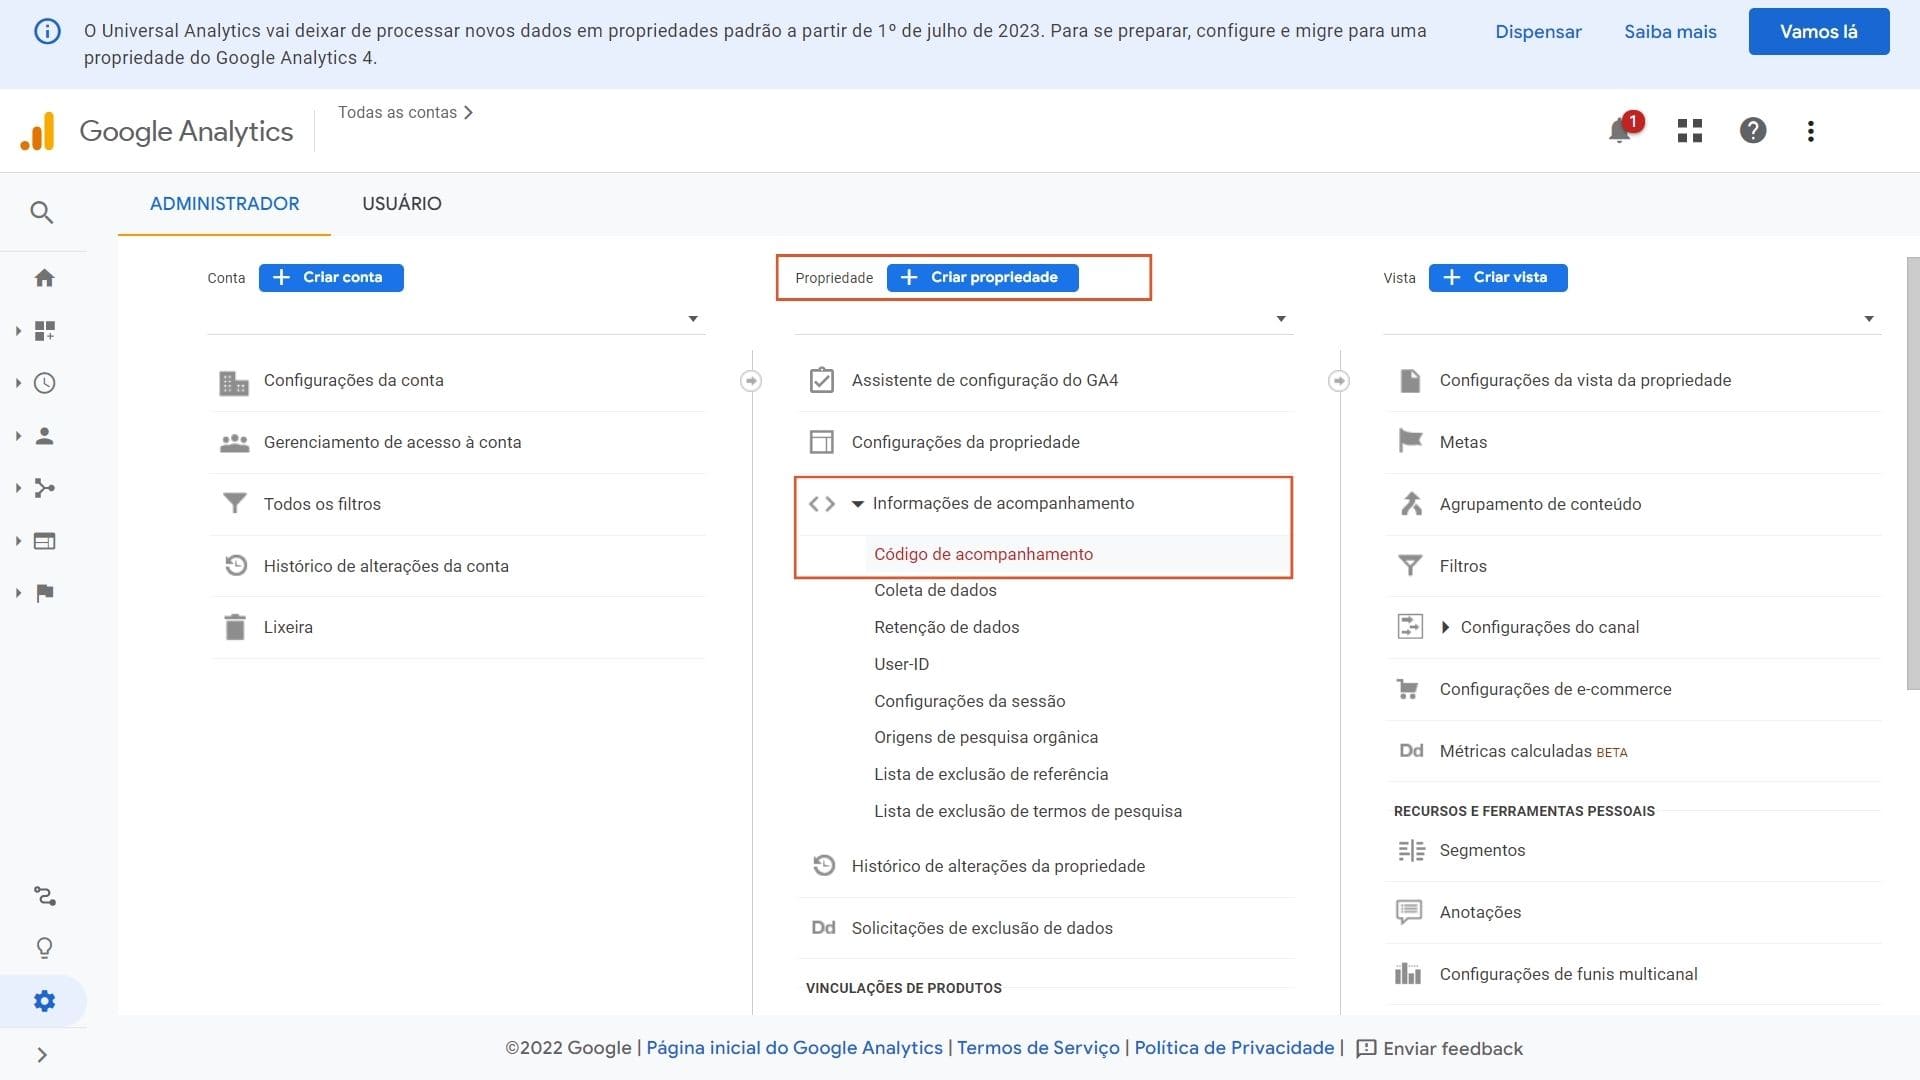Viewport: 1920px width, 1080px height.
Task: Open the Google apps grid icon
Action: click(1689, 131)
